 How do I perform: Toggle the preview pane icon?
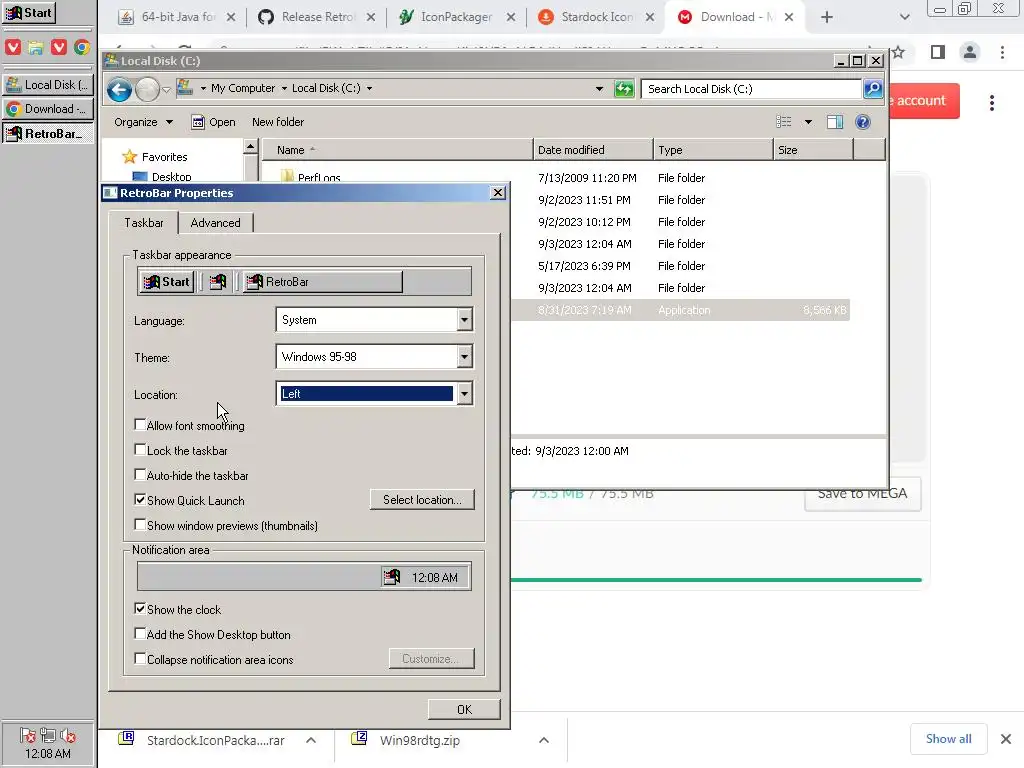tap(835, 122)
